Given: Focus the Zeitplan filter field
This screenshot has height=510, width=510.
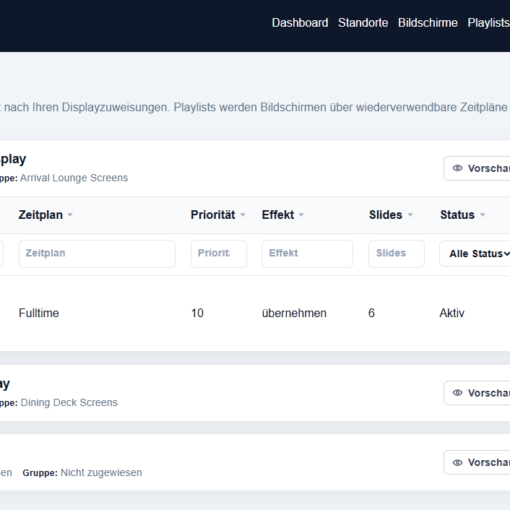Looking at the screenshot, I should pyautogui.click(x=97, y=254).
